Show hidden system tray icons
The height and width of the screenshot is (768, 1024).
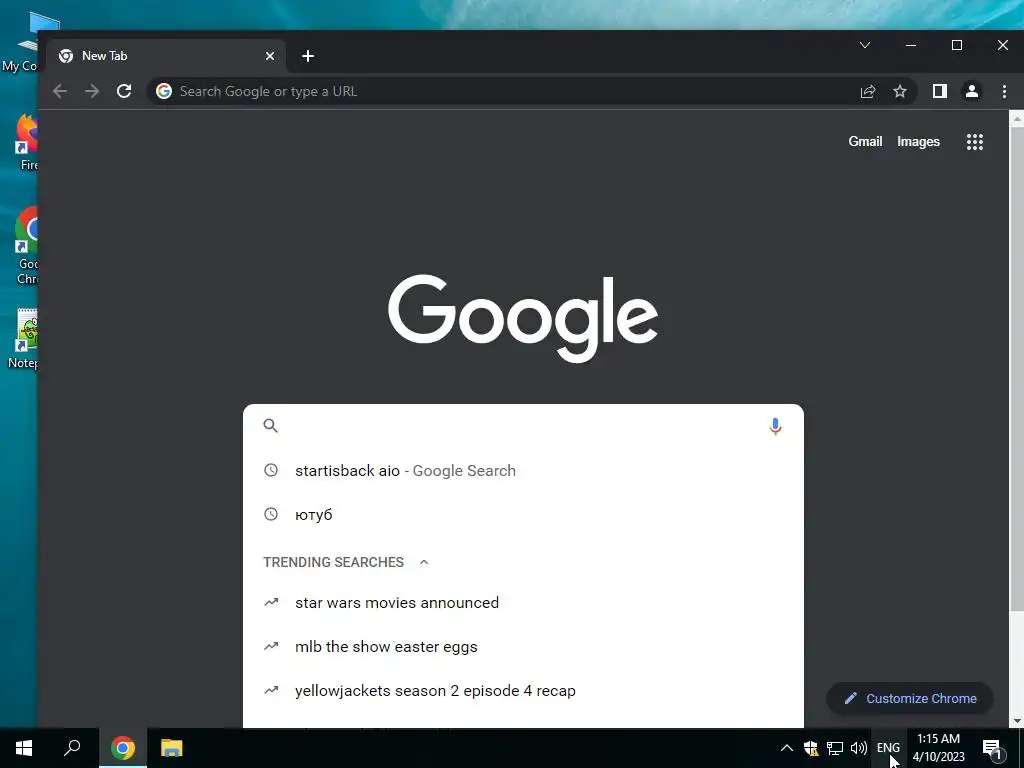tap(786, 748)
